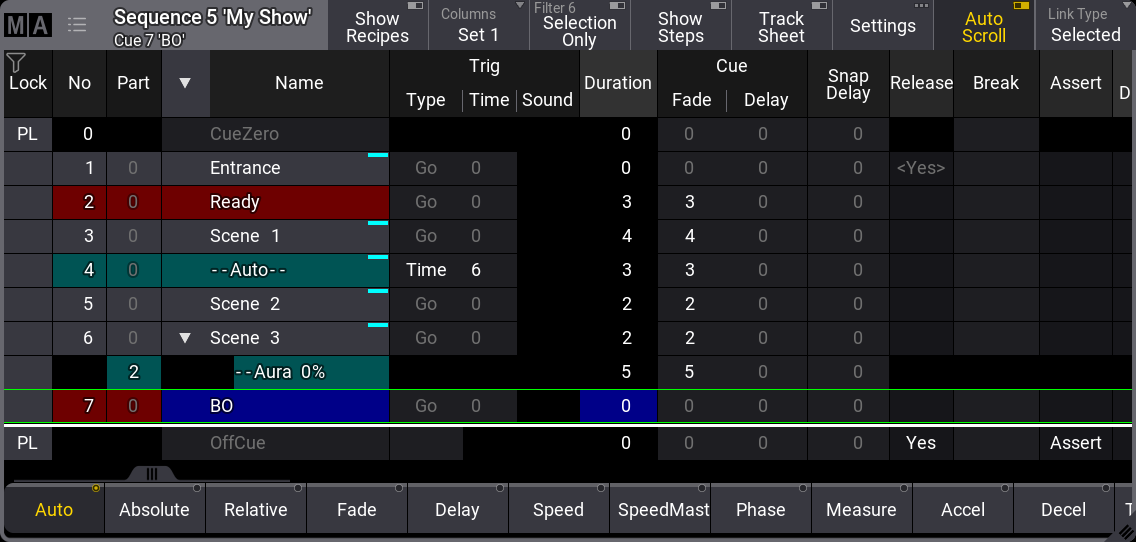Image resolution: width=1136 pixels, height=542 pixels.
Task: Click the Time trigger cell of cue 4
Action: (x=426, y=270)
